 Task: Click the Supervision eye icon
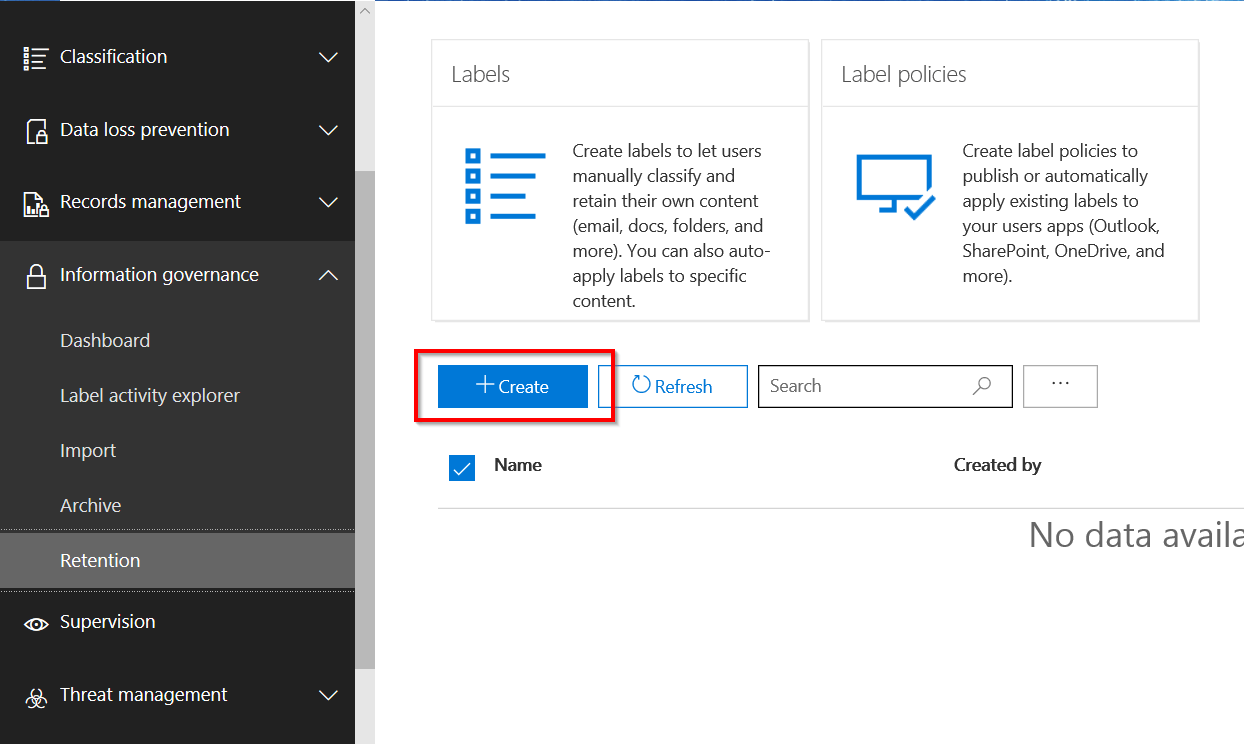35,621
